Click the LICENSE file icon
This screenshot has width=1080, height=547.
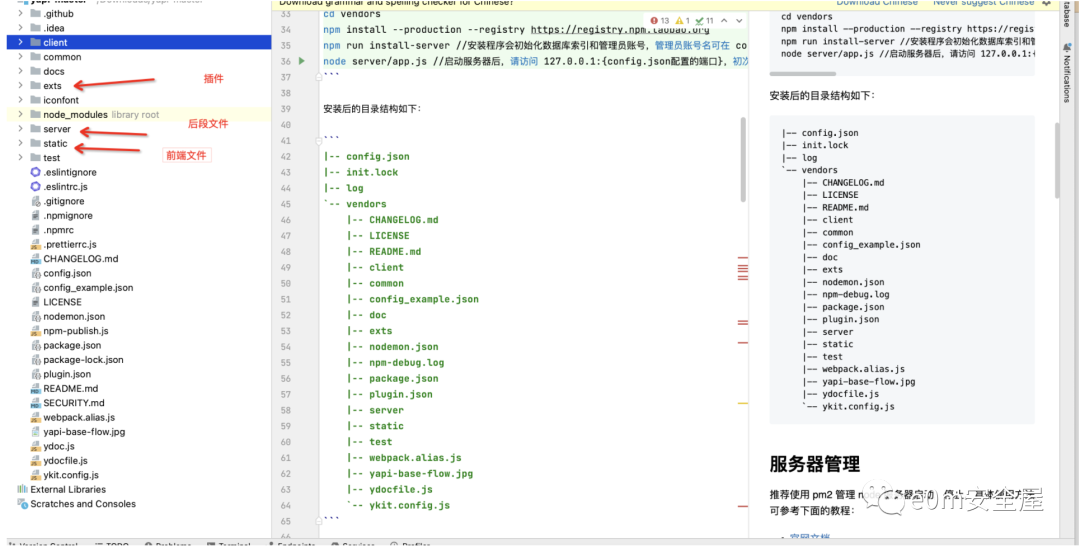tap(36, 302)
